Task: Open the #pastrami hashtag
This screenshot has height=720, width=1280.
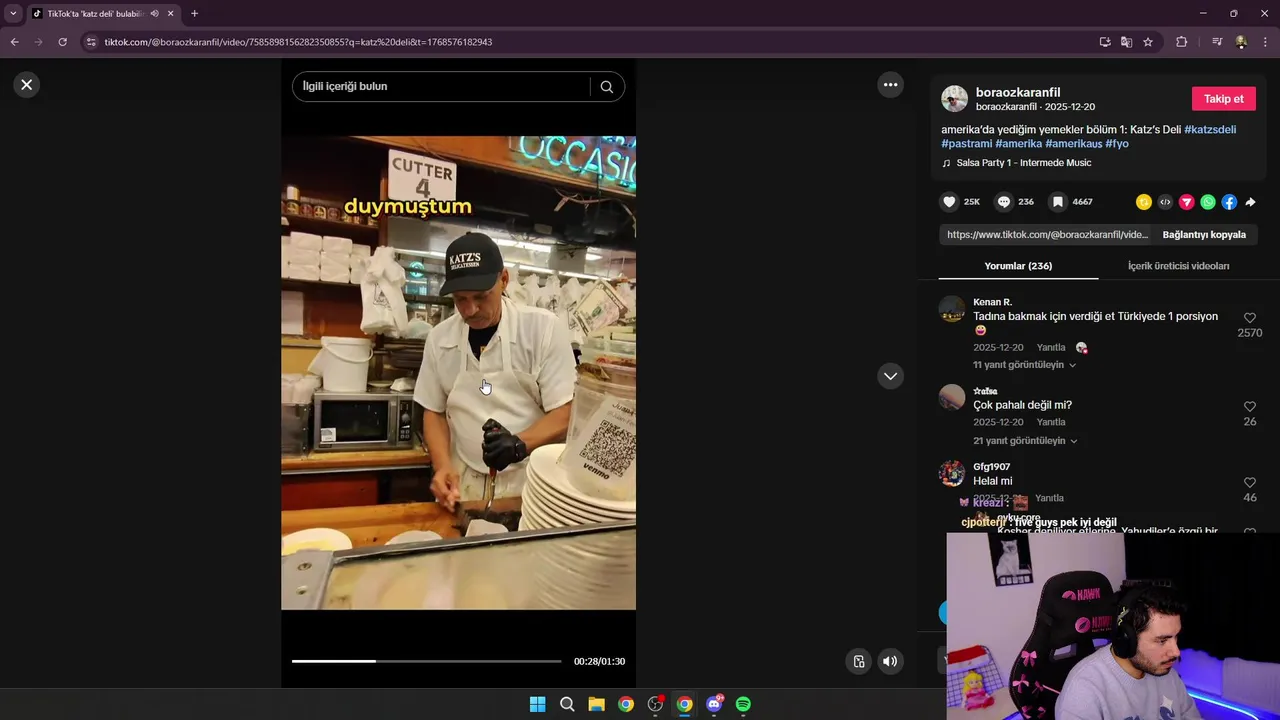Action: 966,144
